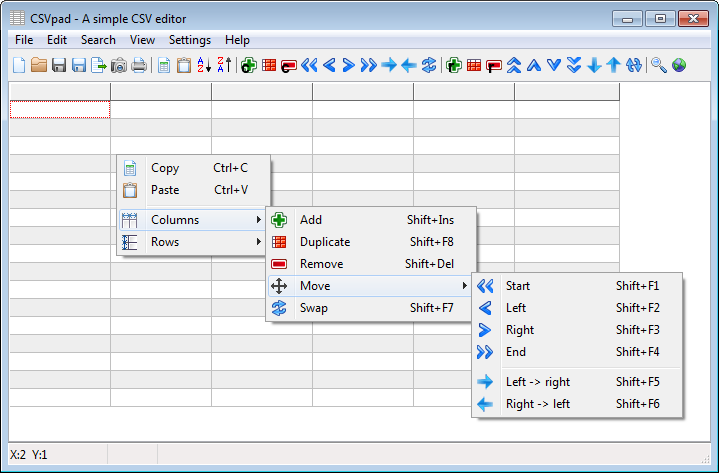The width and height of the screenshot is (719, 473).
Task: Click the toolbar paste clipboard icon
Action: (x=184, y=66)
